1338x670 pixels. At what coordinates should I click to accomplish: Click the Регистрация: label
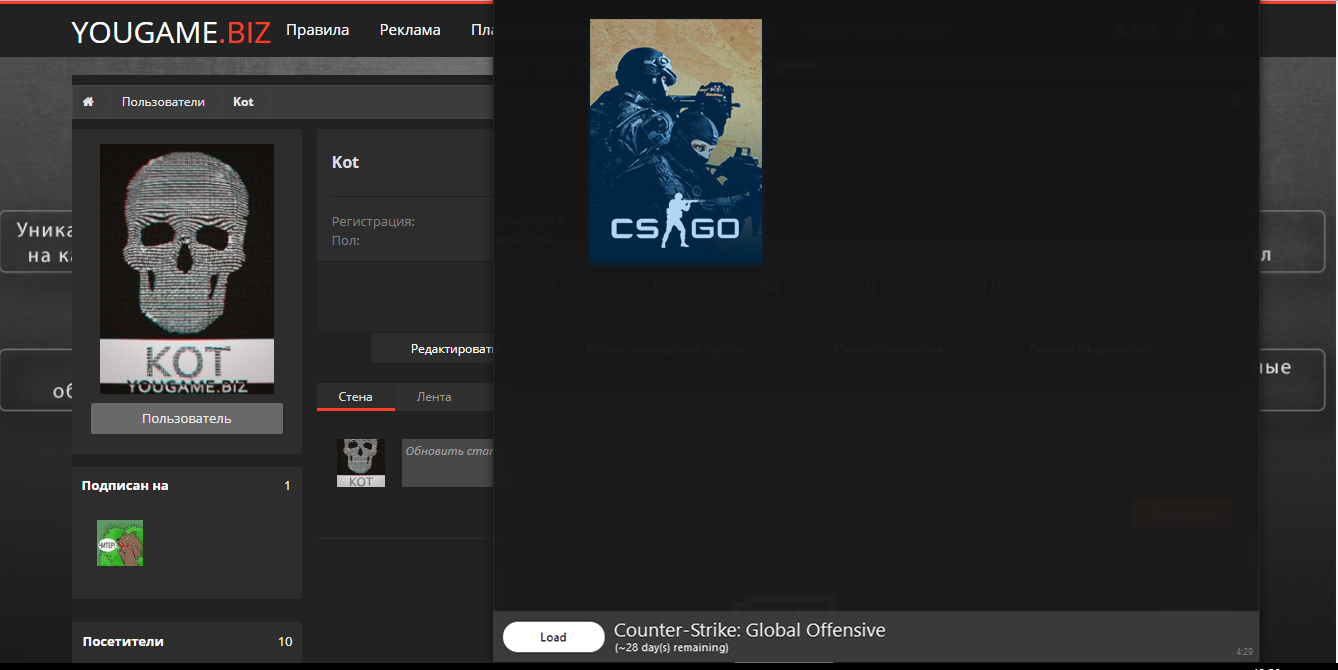tap(373, 222)
